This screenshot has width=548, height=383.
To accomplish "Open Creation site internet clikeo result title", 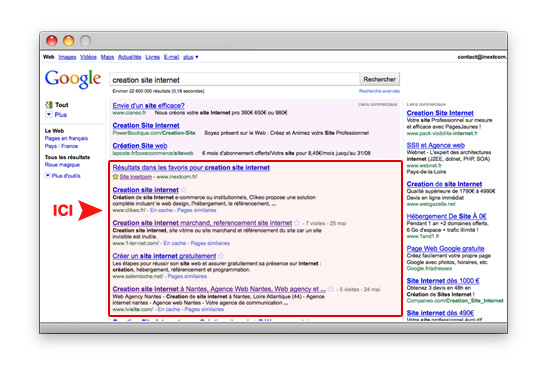I will pyautogui.click(x=145, y=190).
